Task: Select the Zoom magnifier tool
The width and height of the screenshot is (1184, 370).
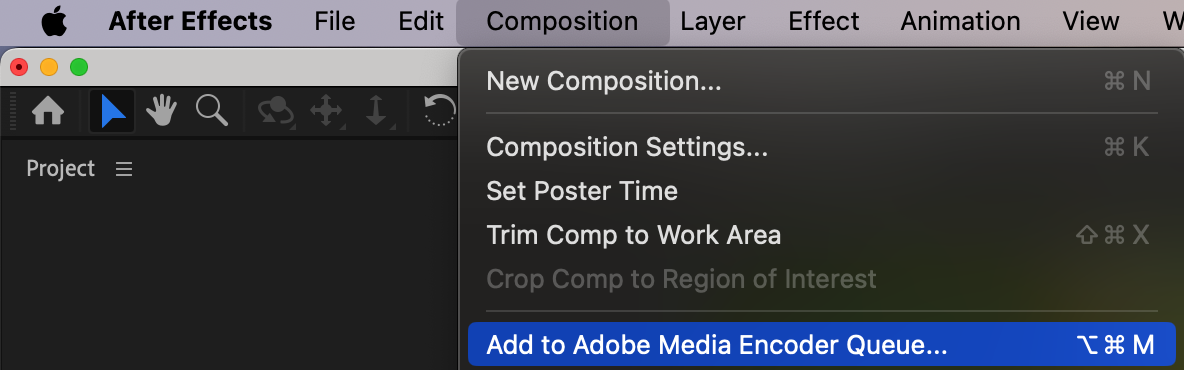Action: coord(211,111)
